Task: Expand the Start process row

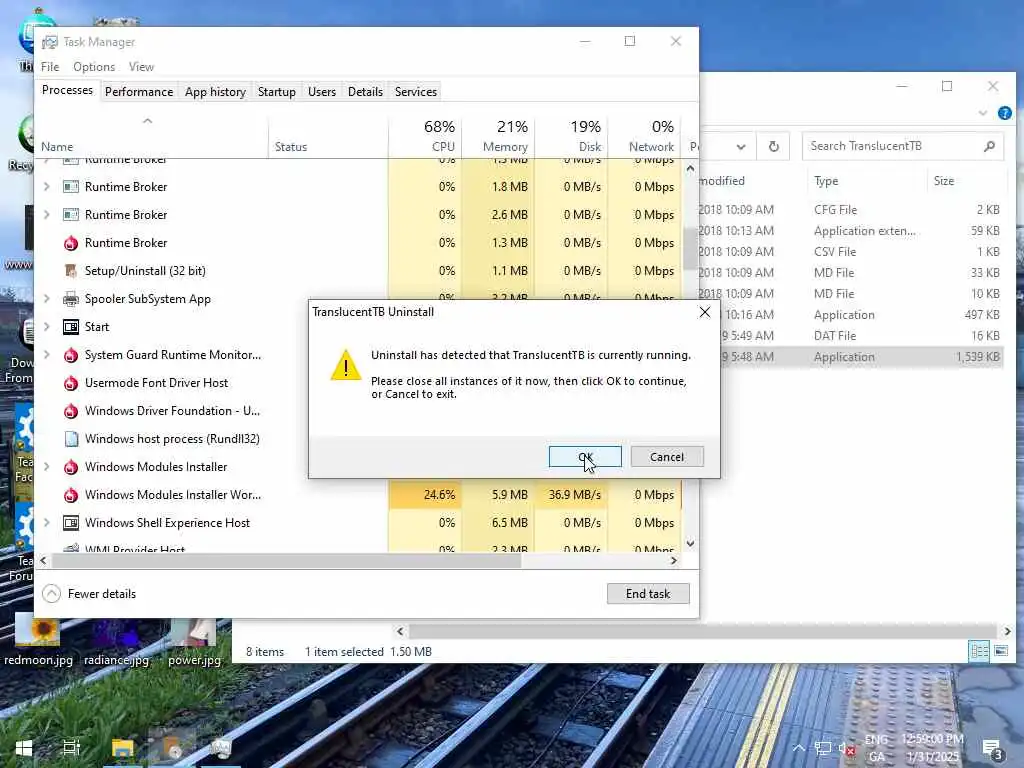Action: coord(46,327)
